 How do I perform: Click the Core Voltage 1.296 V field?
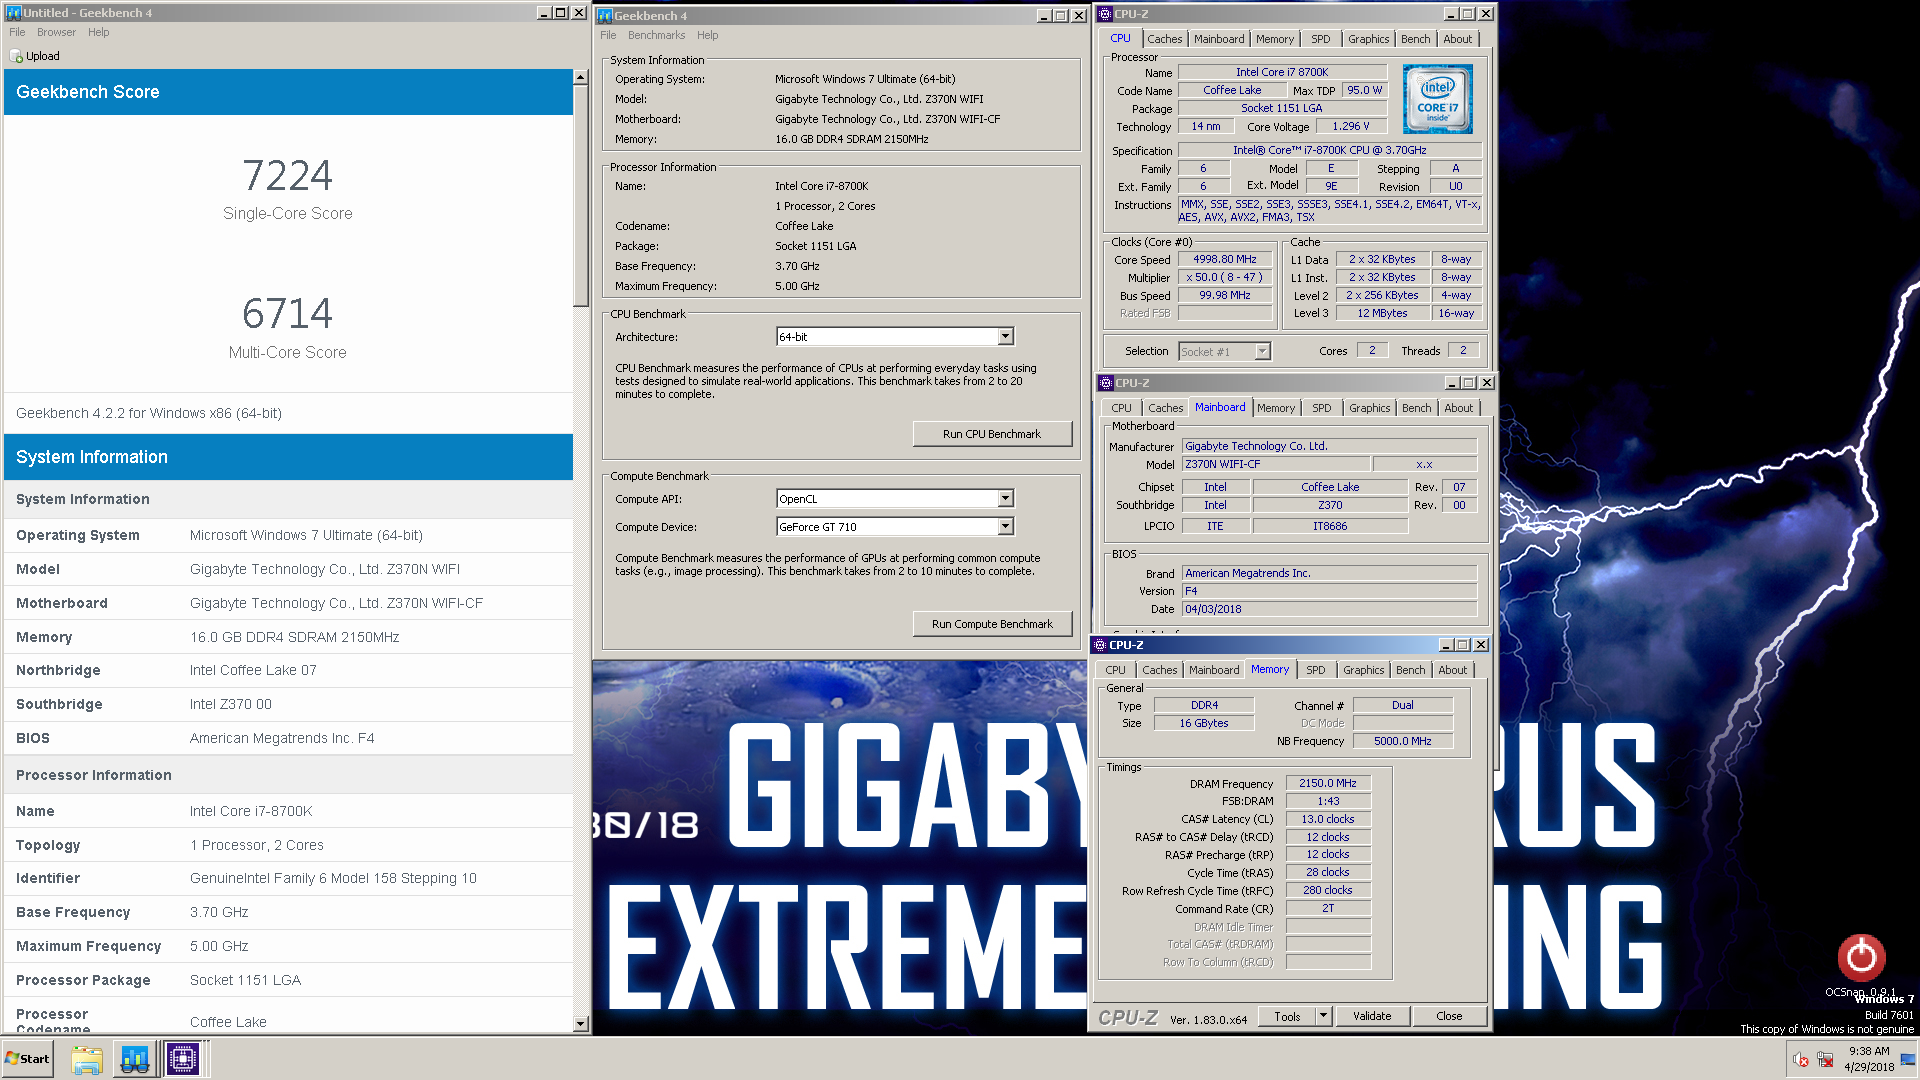point(1350,126)
